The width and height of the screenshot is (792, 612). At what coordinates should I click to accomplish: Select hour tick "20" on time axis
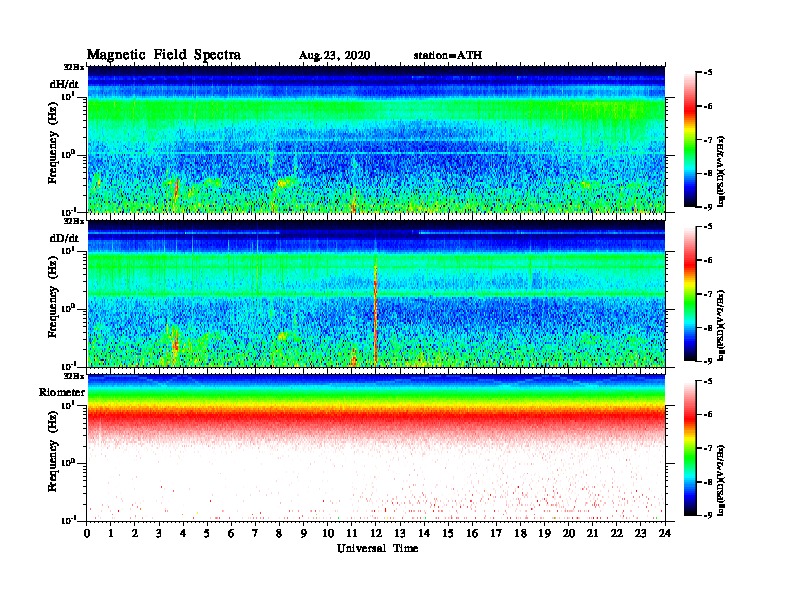tap(569, 534)
